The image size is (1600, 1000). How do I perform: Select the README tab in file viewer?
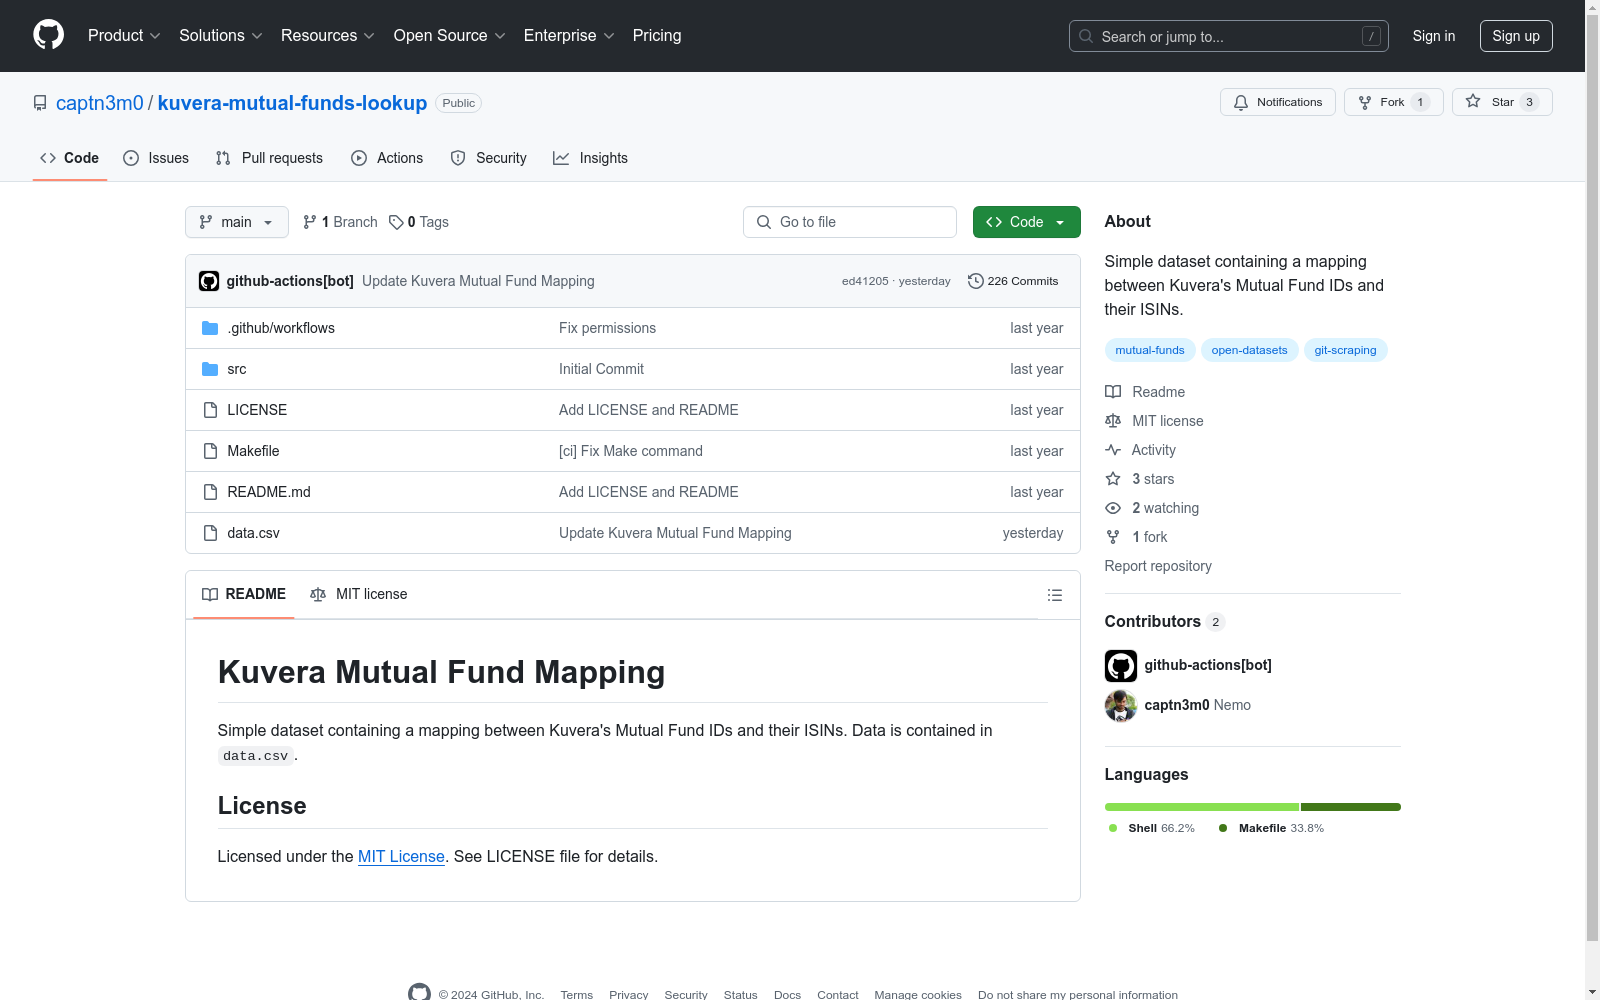(244, 594)
